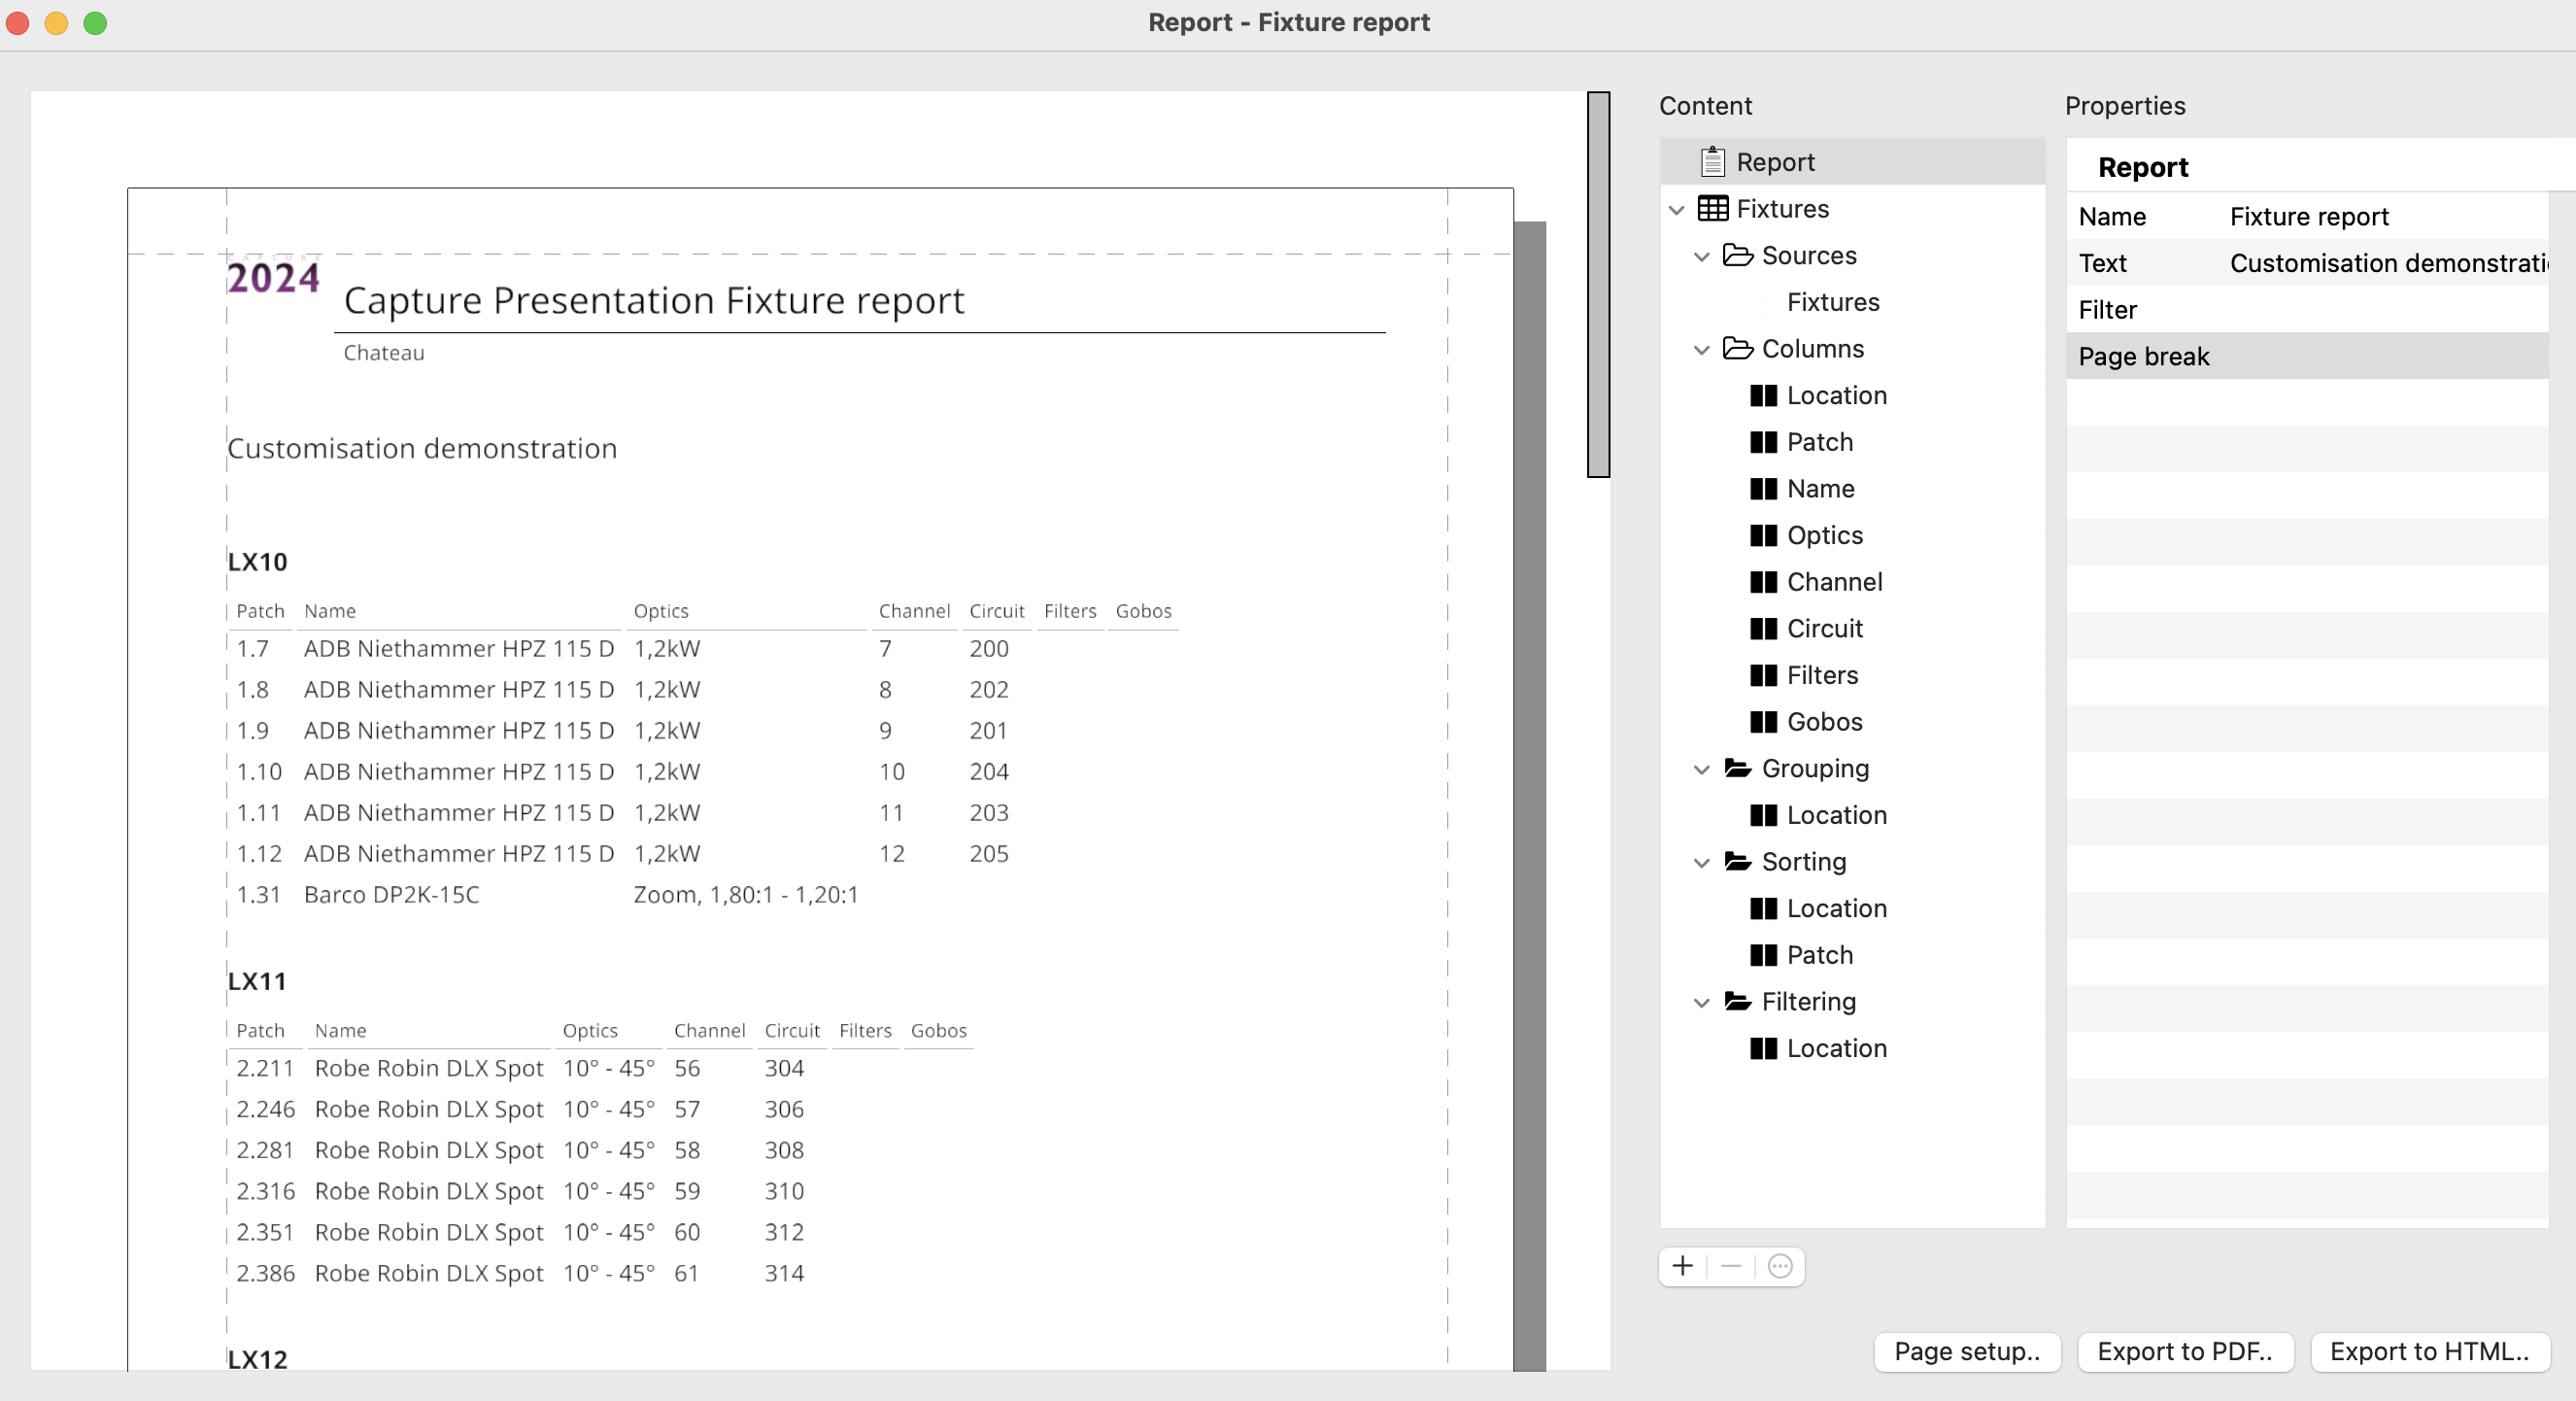Select the Optics column icon
Viewport: 2576px width, 1401px height.
[1763, 535]
